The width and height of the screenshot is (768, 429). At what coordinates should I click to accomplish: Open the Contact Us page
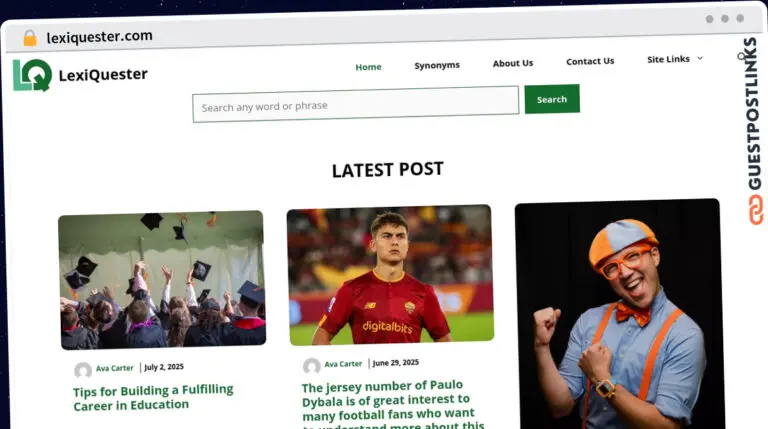[590, 61]
